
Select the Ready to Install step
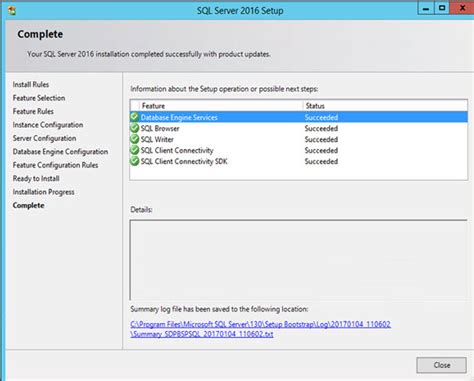point(36,179)
